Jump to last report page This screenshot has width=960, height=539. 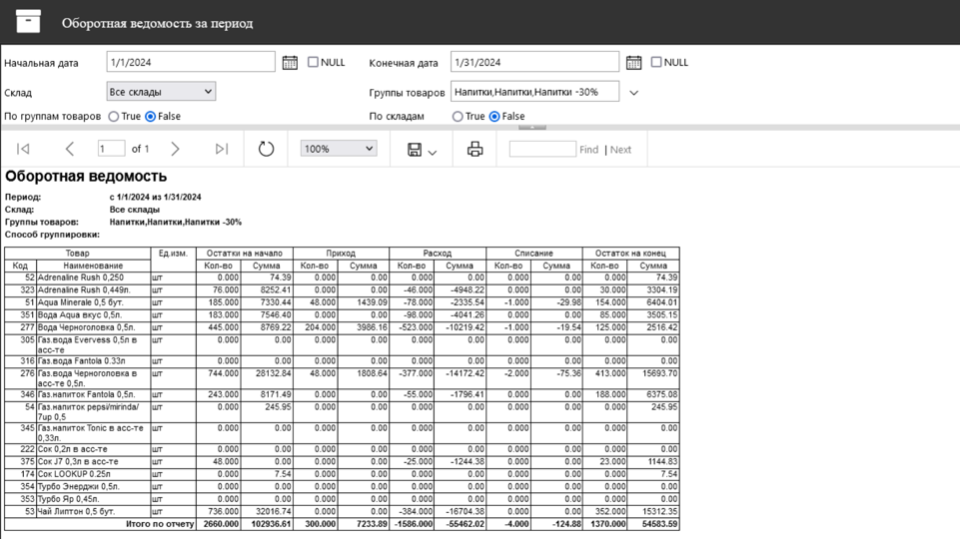pos(221,149)
